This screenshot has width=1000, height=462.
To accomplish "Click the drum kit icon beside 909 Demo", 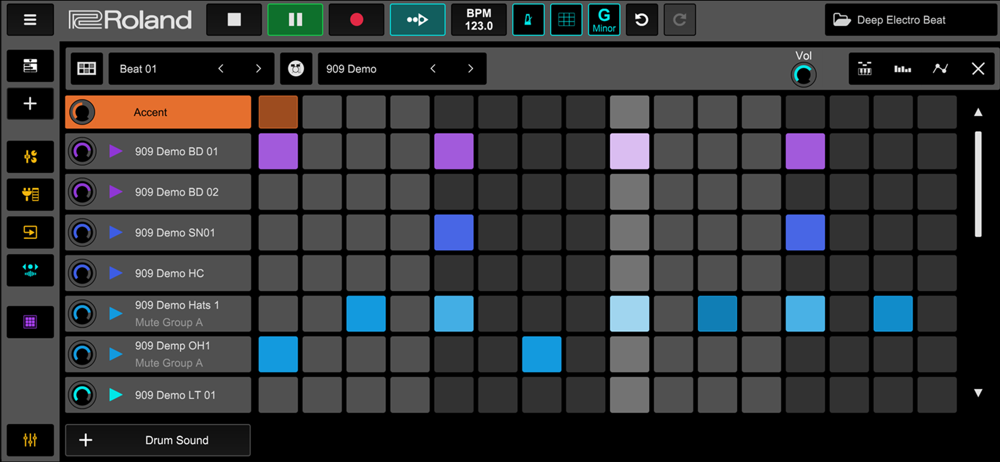I will point(296,69).
